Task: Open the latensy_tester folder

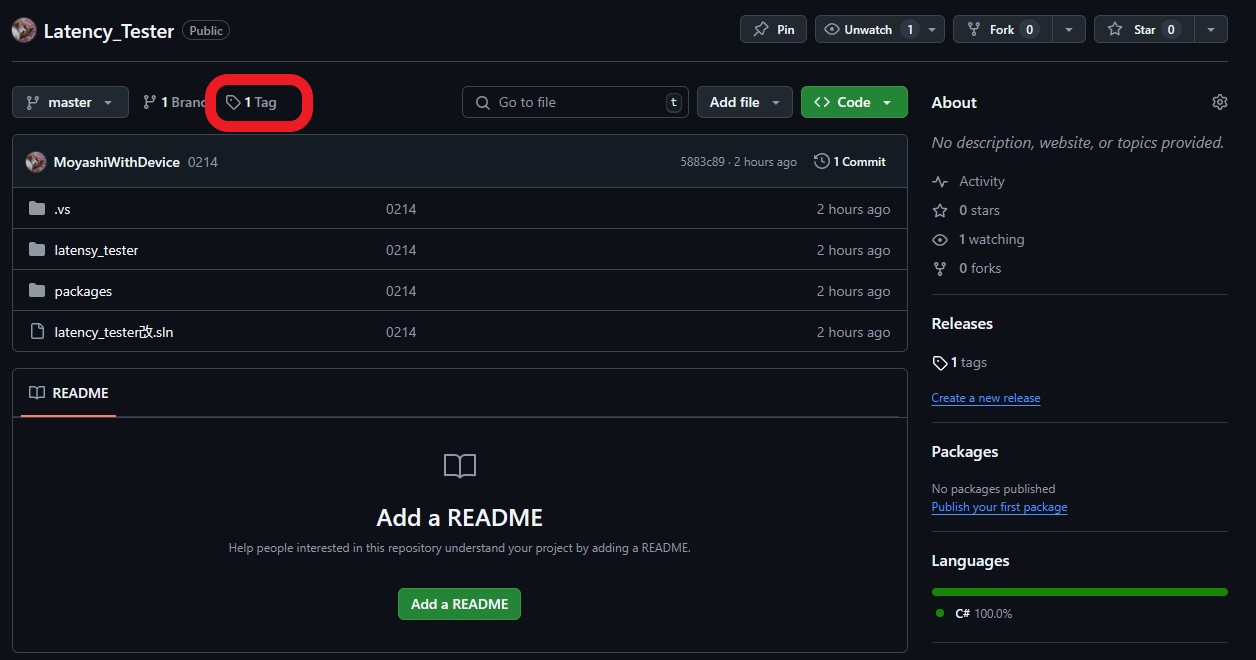Action: (x=96, y=250)
